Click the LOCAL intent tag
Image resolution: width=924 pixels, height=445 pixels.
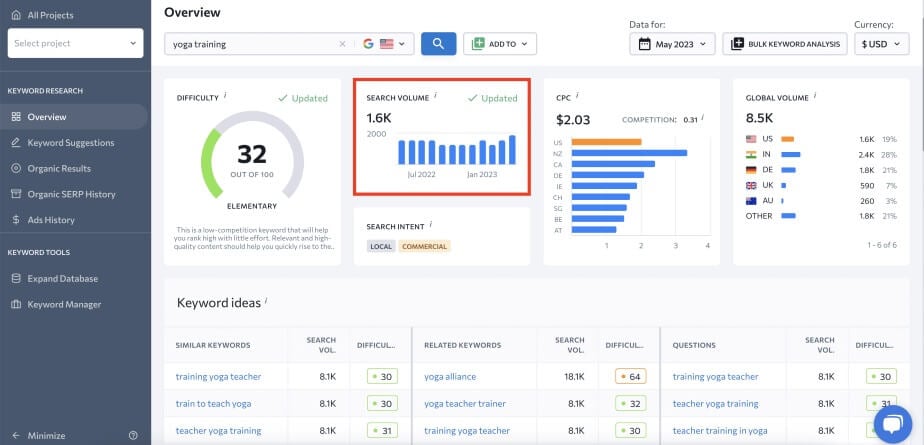pyautogui.click(x=381, y=246)
